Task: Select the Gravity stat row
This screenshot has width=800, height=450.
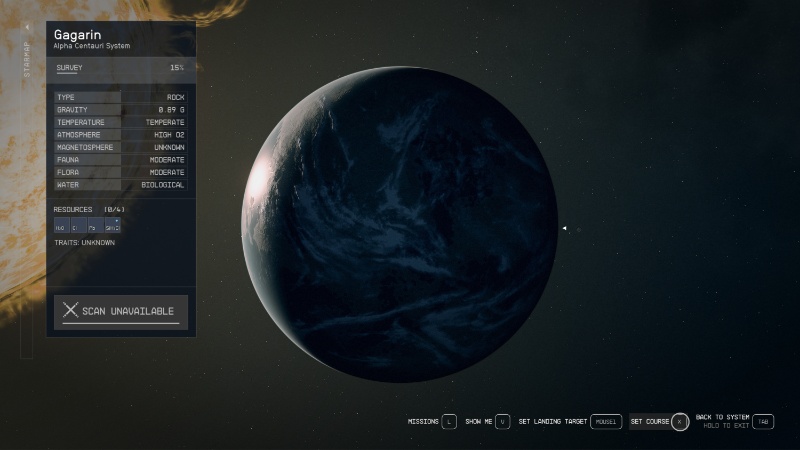Action: pos(120,109)
